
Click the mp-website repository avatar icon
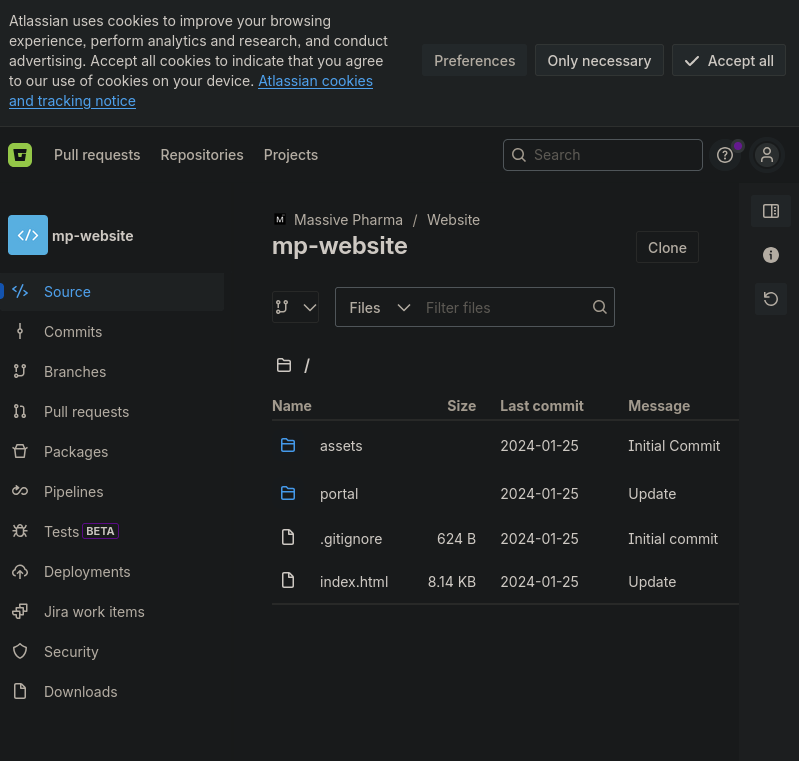28,236
